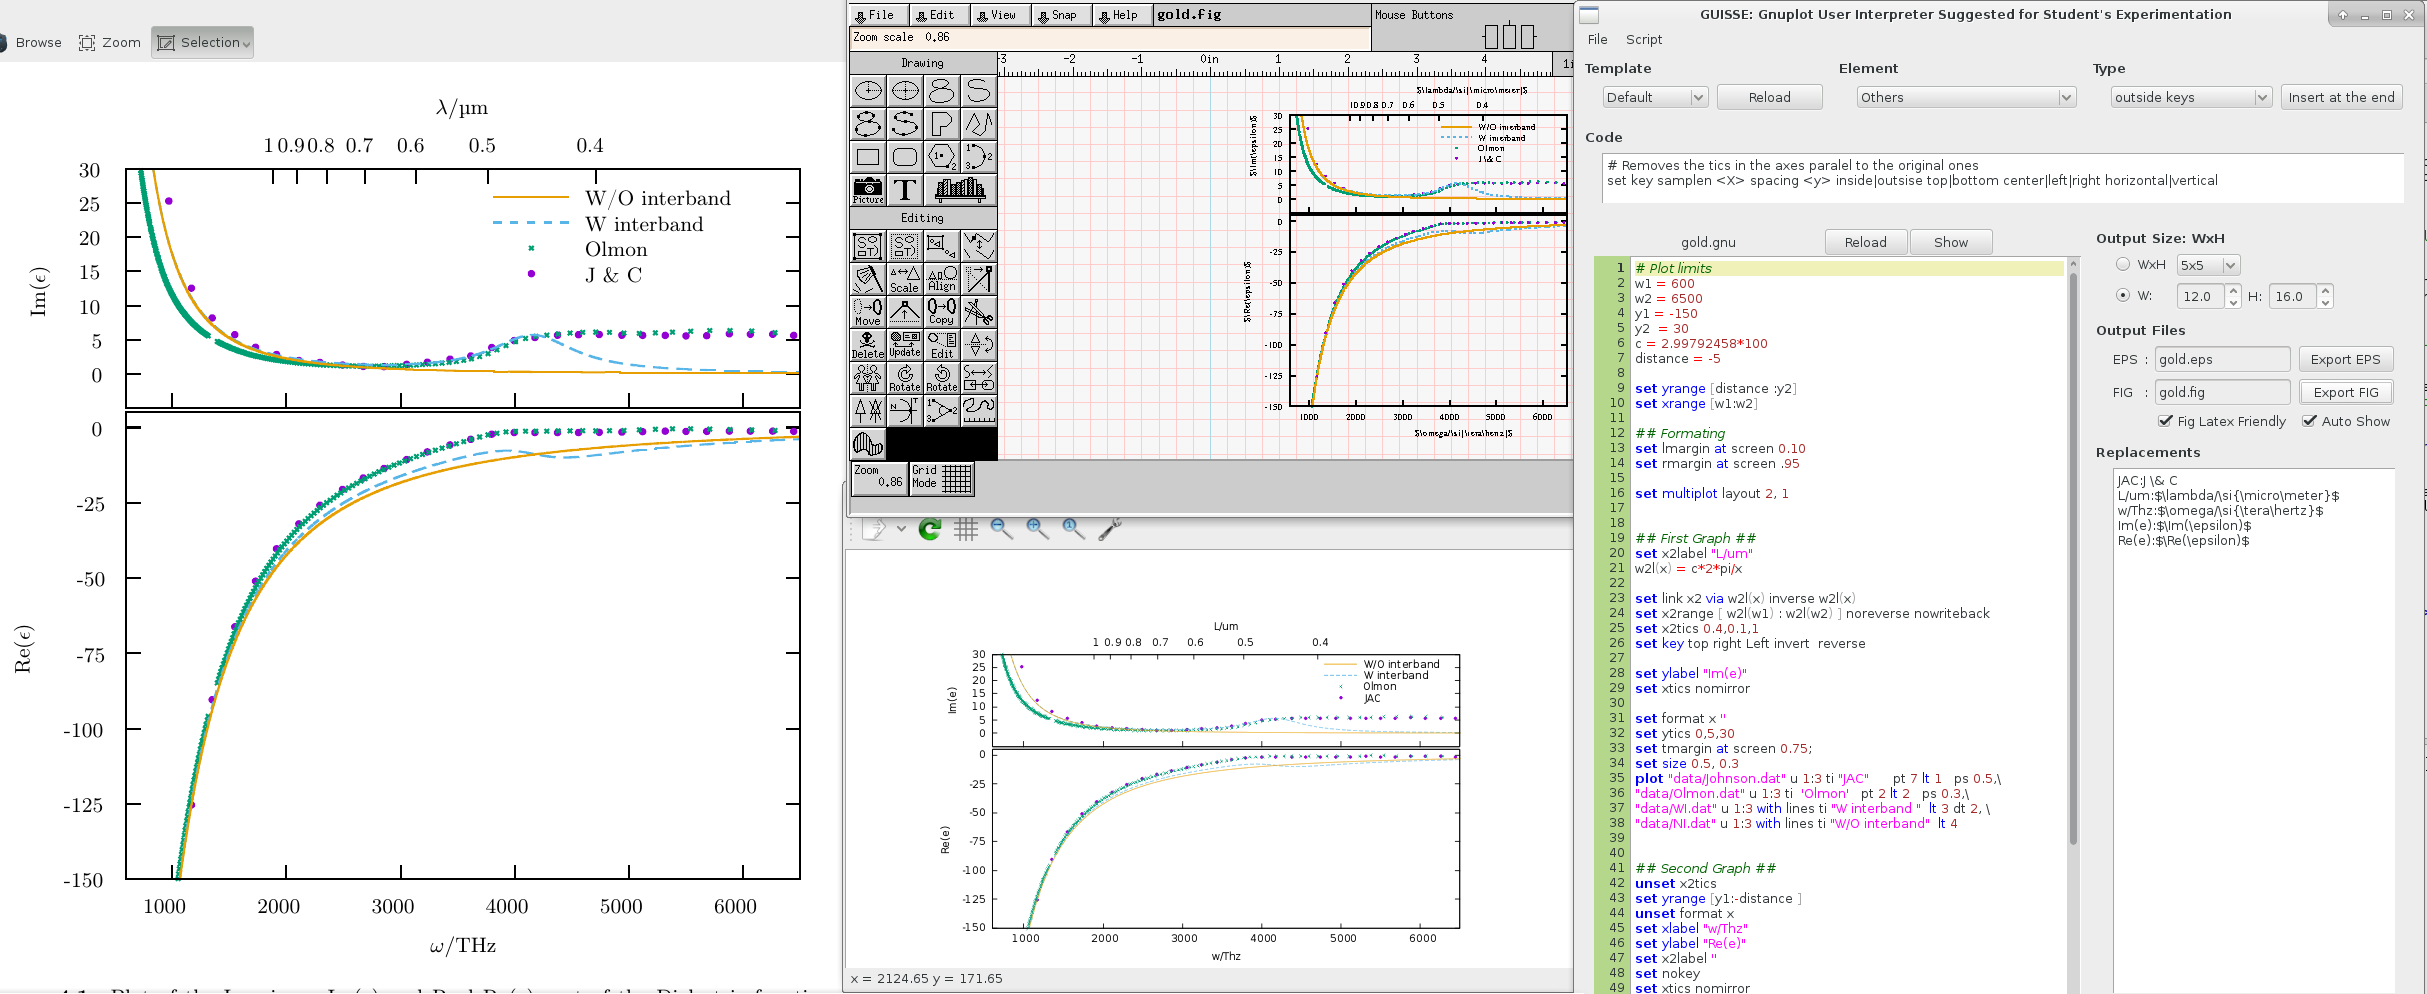Click the Show button next to gold.gnu
The image size is (2427, 994).
coord(1950,242)
